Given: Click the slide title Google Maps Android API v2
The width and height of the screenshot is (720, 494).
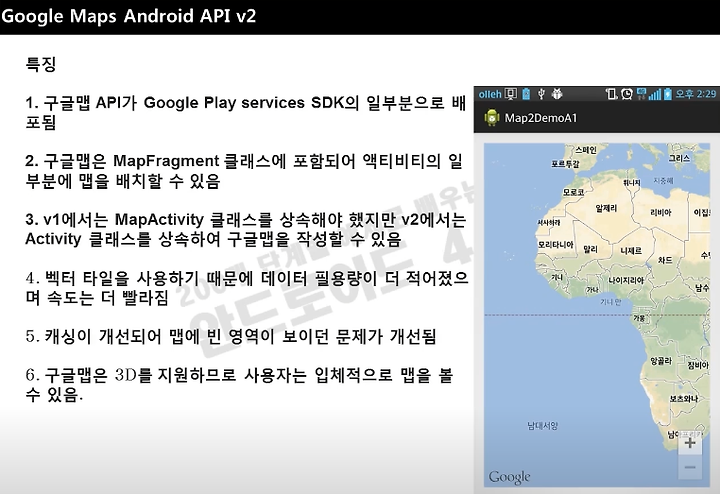Looking at the screenshot, I should coord(128,16).
